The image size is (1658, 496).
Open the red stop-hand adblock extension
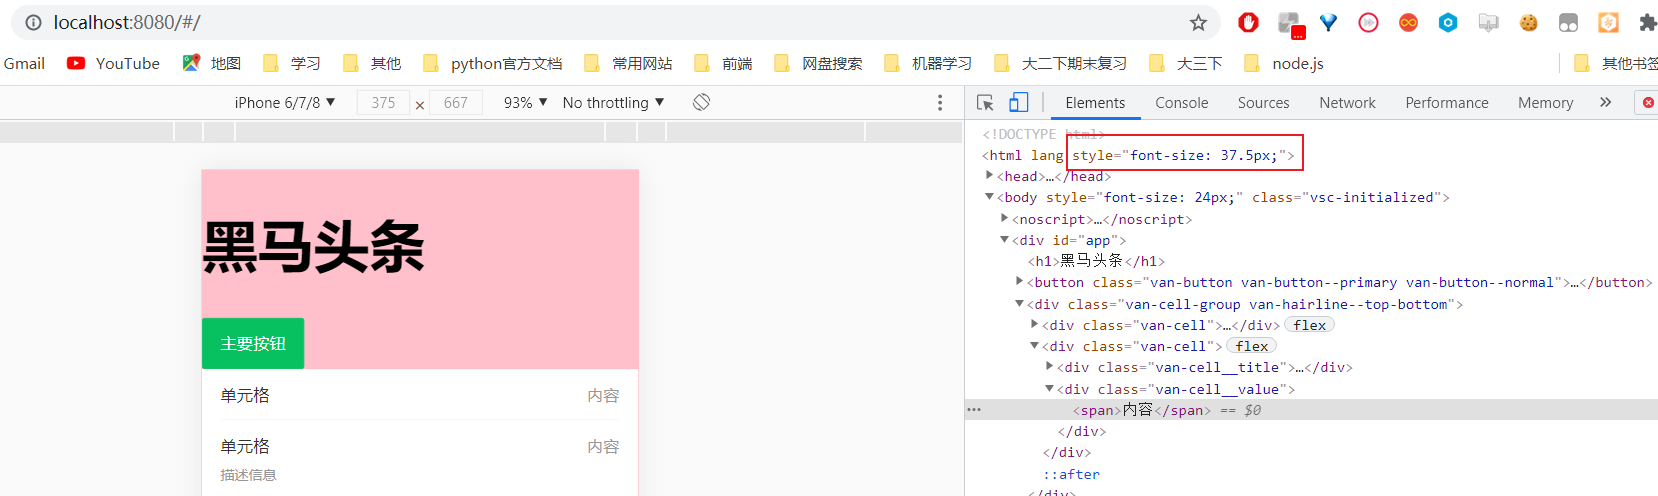pos(1248,22)
